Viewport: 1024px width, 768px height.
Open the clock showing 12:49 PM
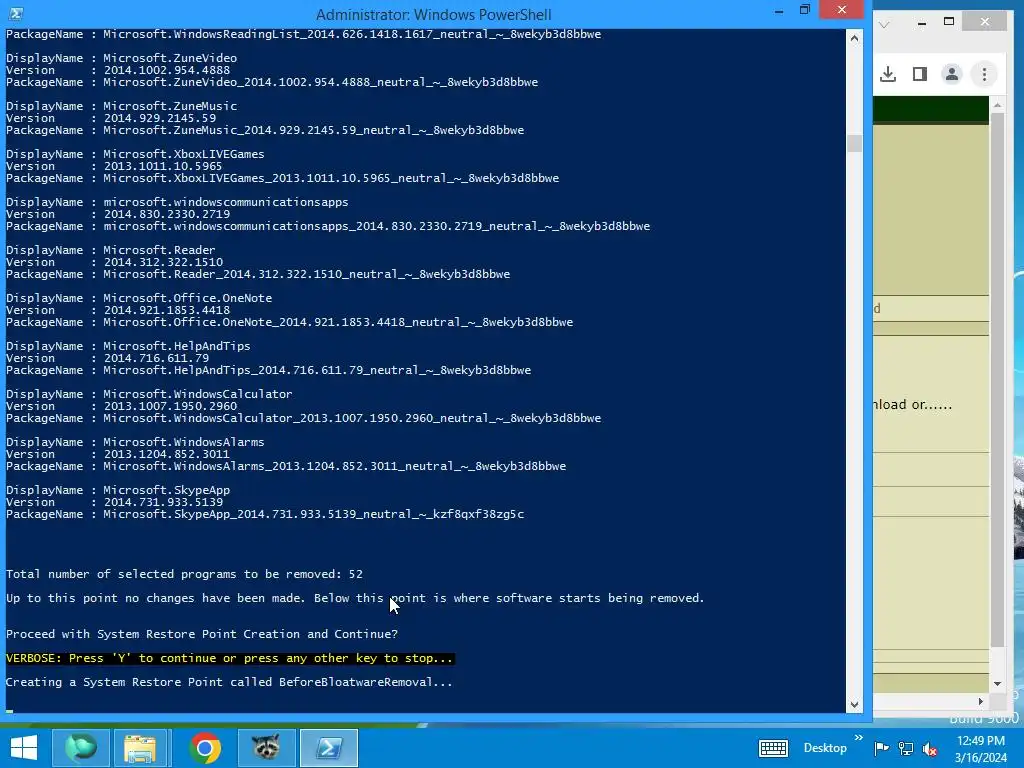tap(981, 741)
